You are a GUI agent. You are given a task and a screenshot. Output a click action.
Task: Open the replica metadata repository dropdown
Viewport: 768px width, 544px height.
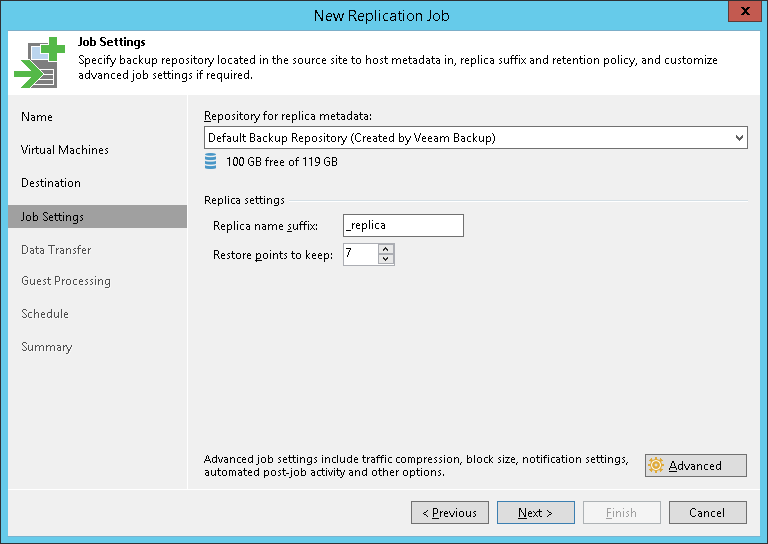(739, 138)
